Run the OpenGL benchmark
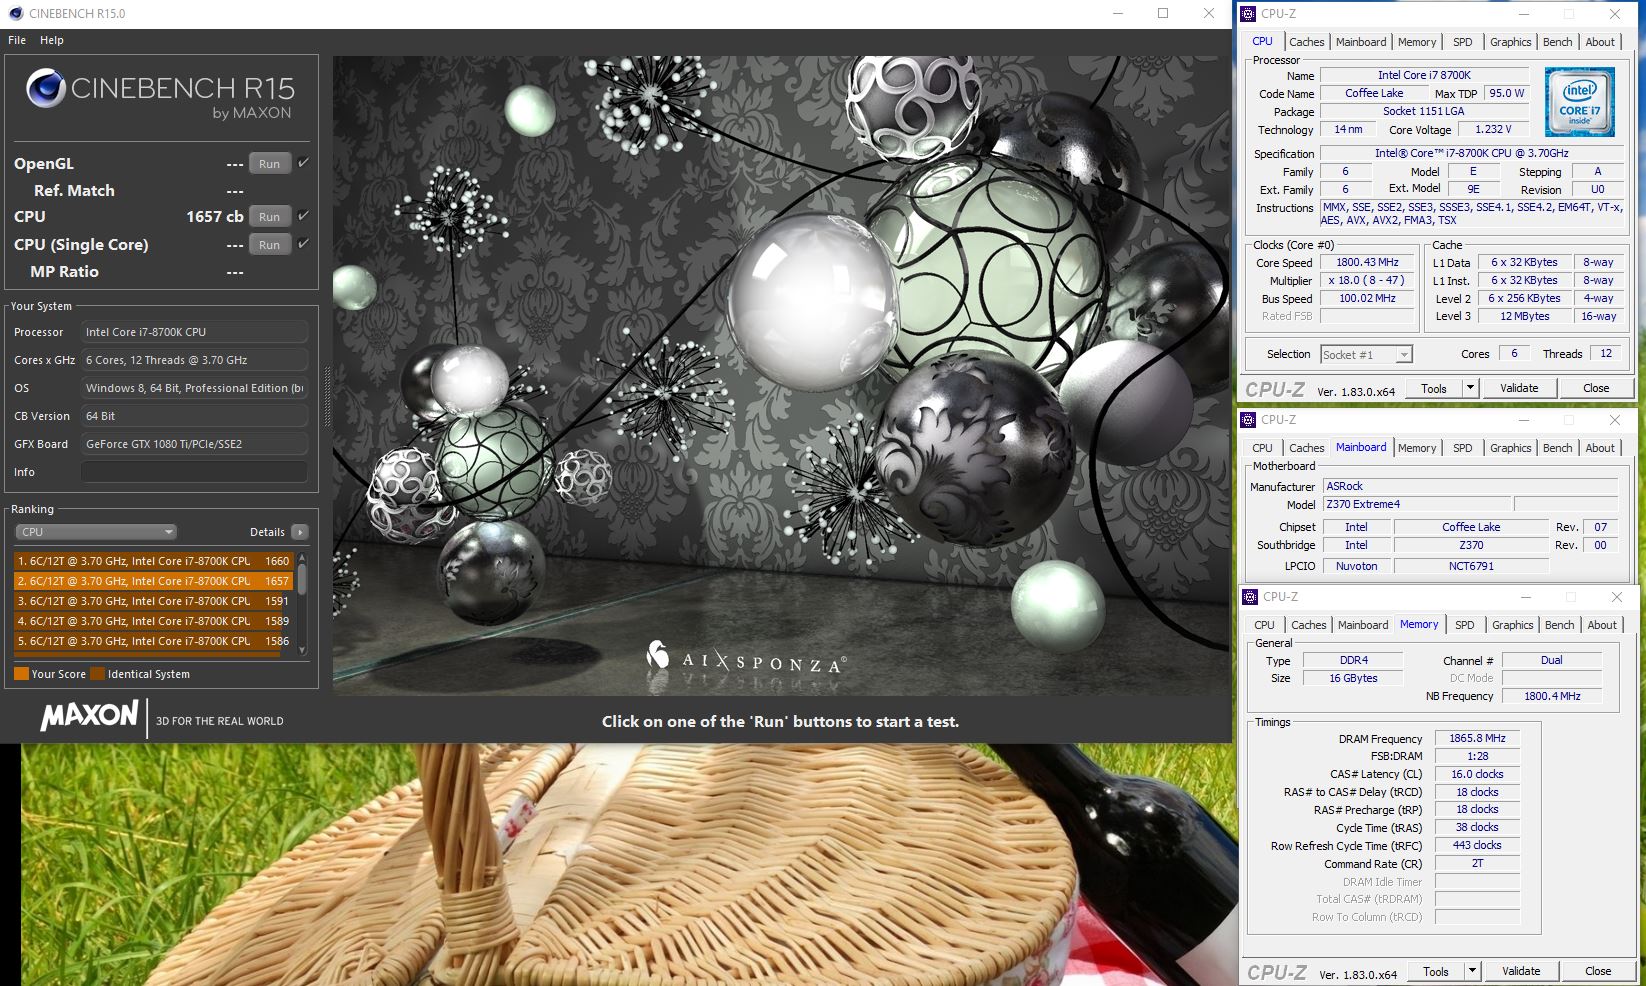The height and width of the screenshot is (986, 1646). (269, 164)
